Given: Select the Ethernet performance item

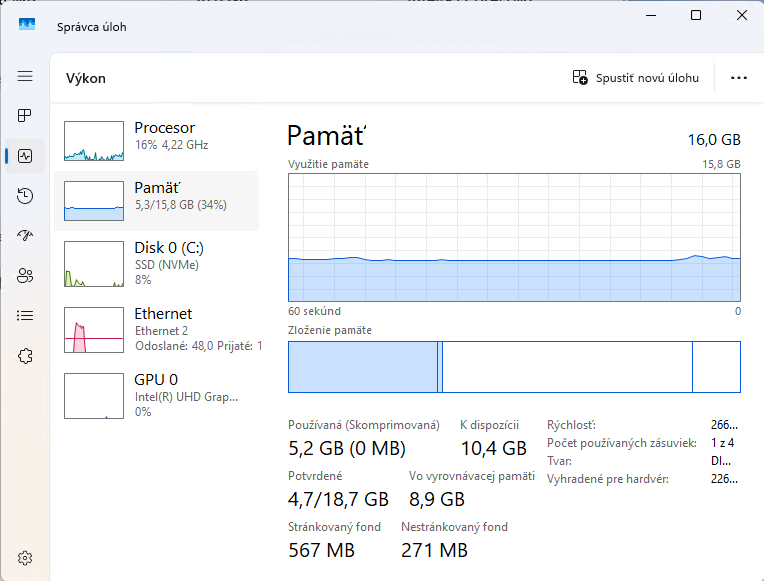Looking at the screenshot, I should [157, 329].
